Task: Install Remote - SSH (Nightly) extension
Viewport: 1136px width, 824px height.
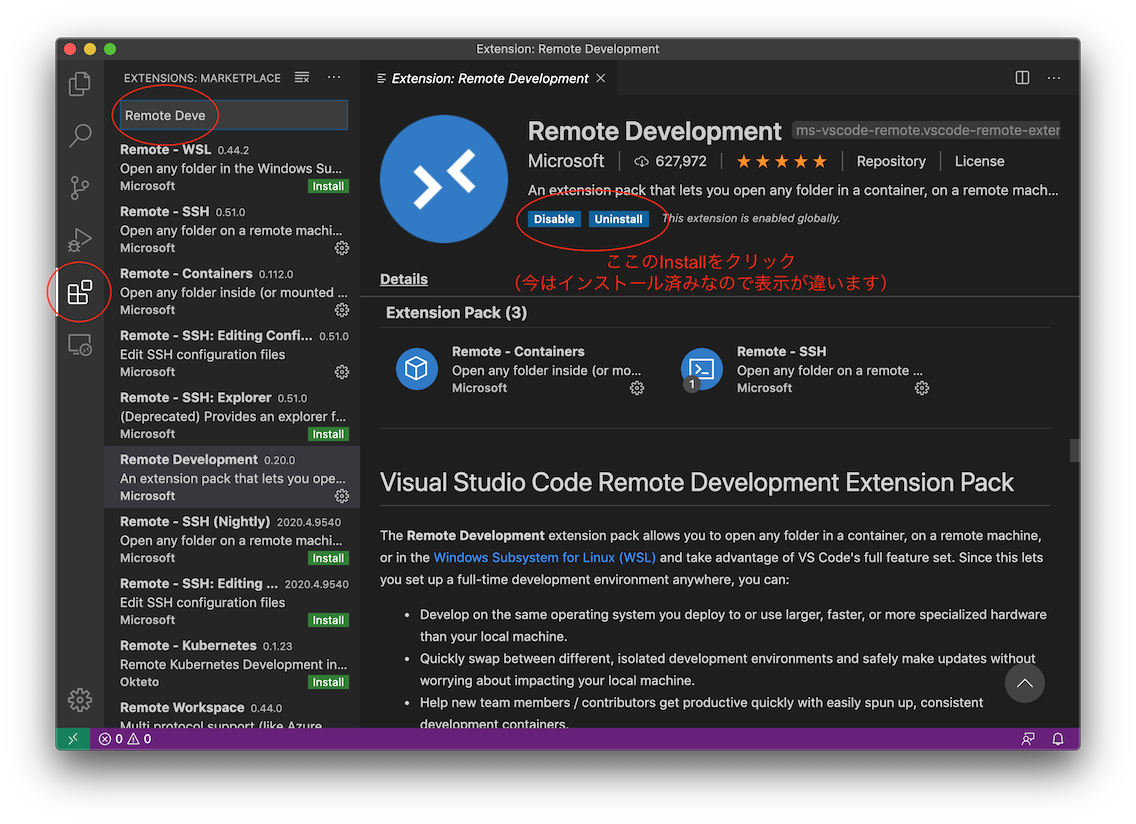Action: click(x=328, y=558)
